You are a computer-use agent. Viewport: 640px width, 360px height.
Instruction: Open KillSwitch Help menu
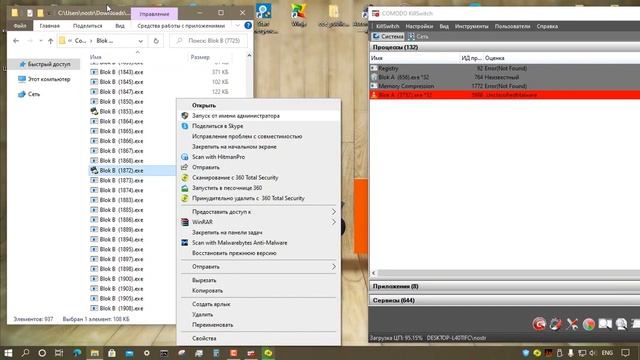547,26
